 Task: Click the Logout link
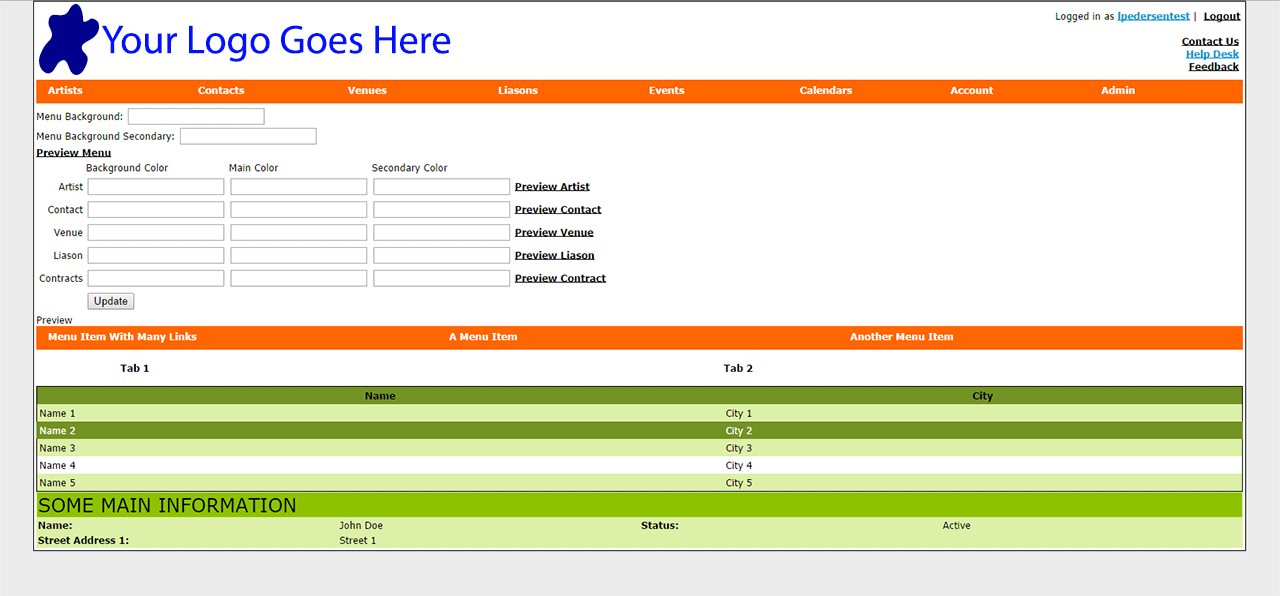click(x=1221, y=16)
